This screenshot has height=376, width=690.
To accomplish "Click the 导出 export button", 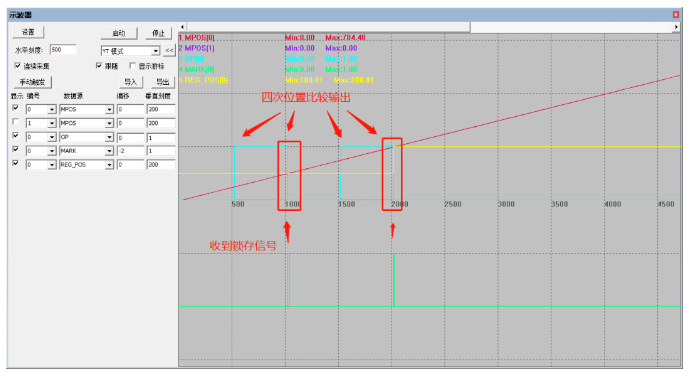I will [x=163, y=82].
